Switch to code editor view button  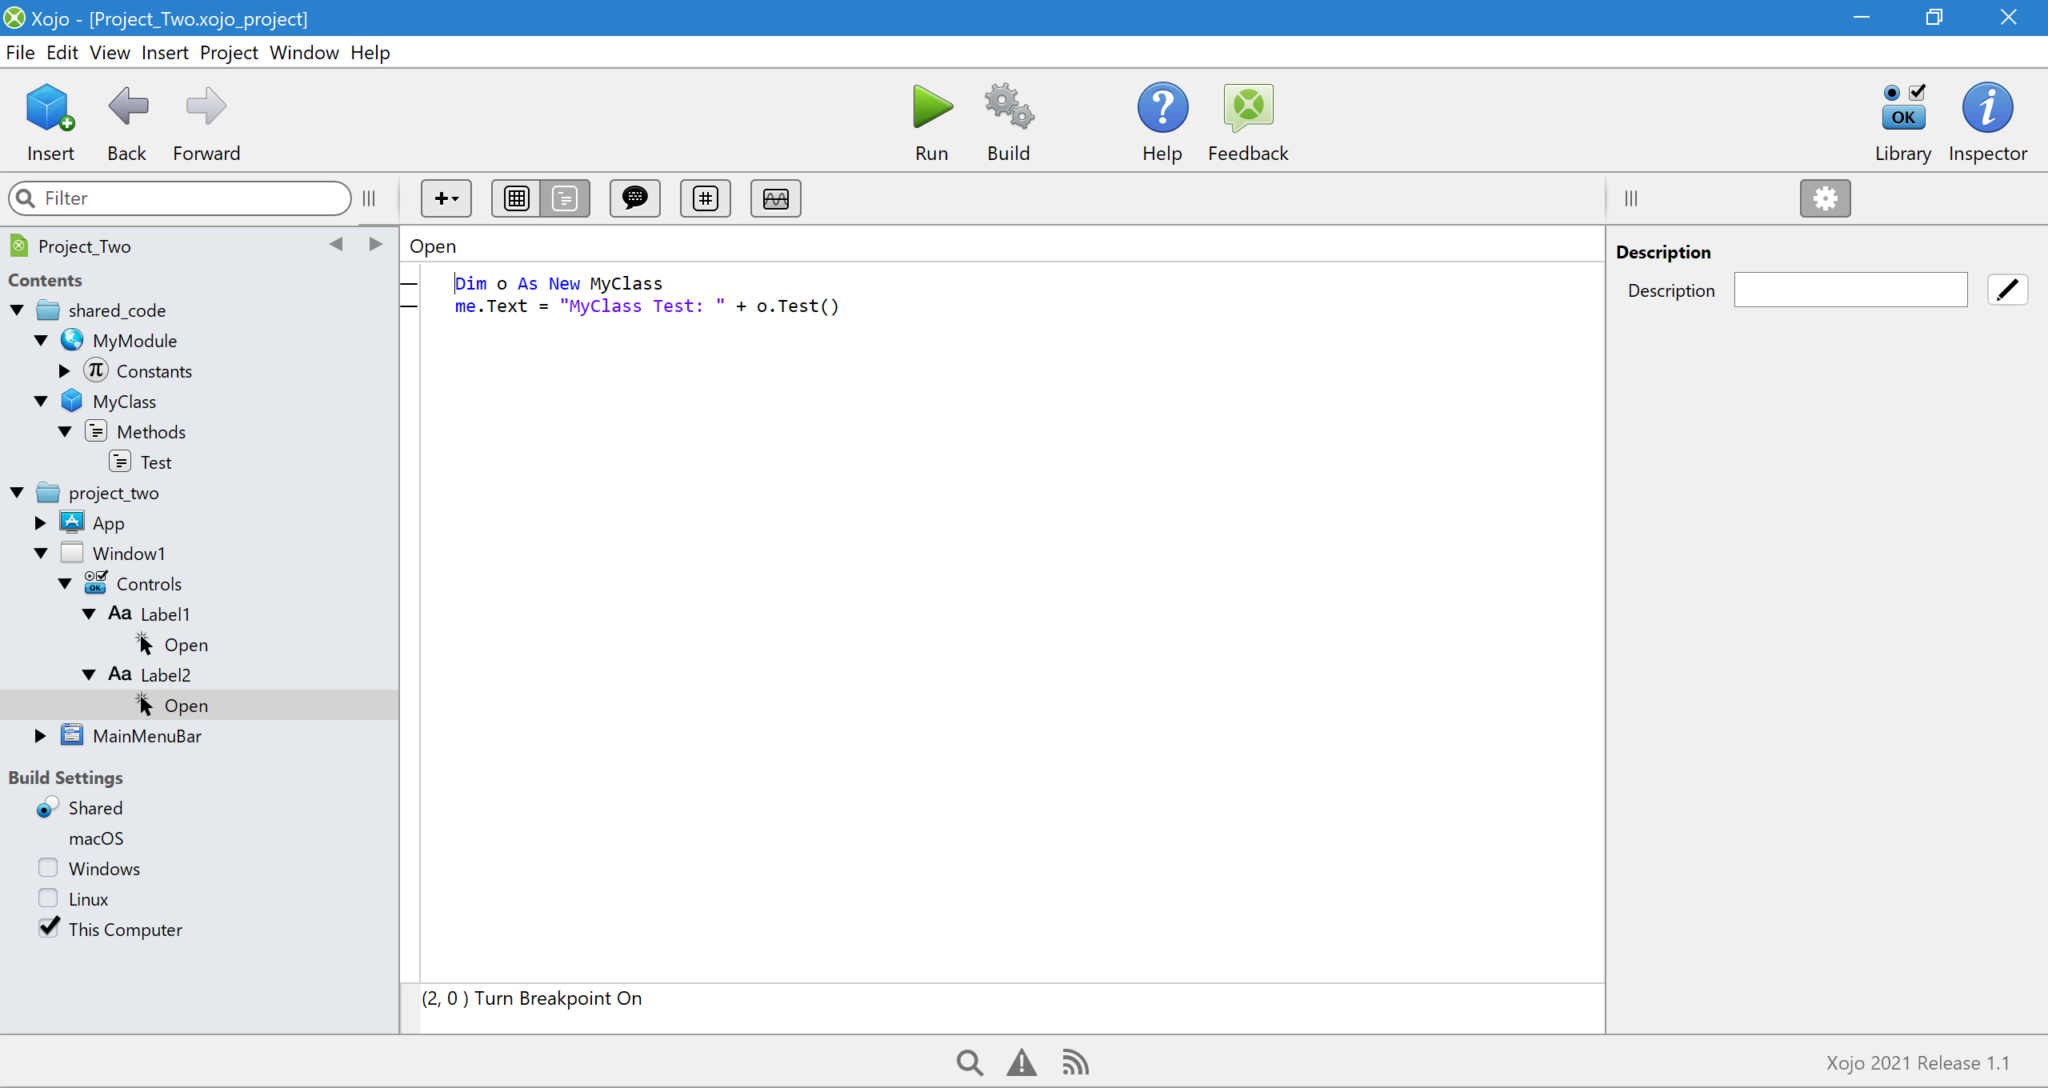pyautogui.click(x=565, y=198)
